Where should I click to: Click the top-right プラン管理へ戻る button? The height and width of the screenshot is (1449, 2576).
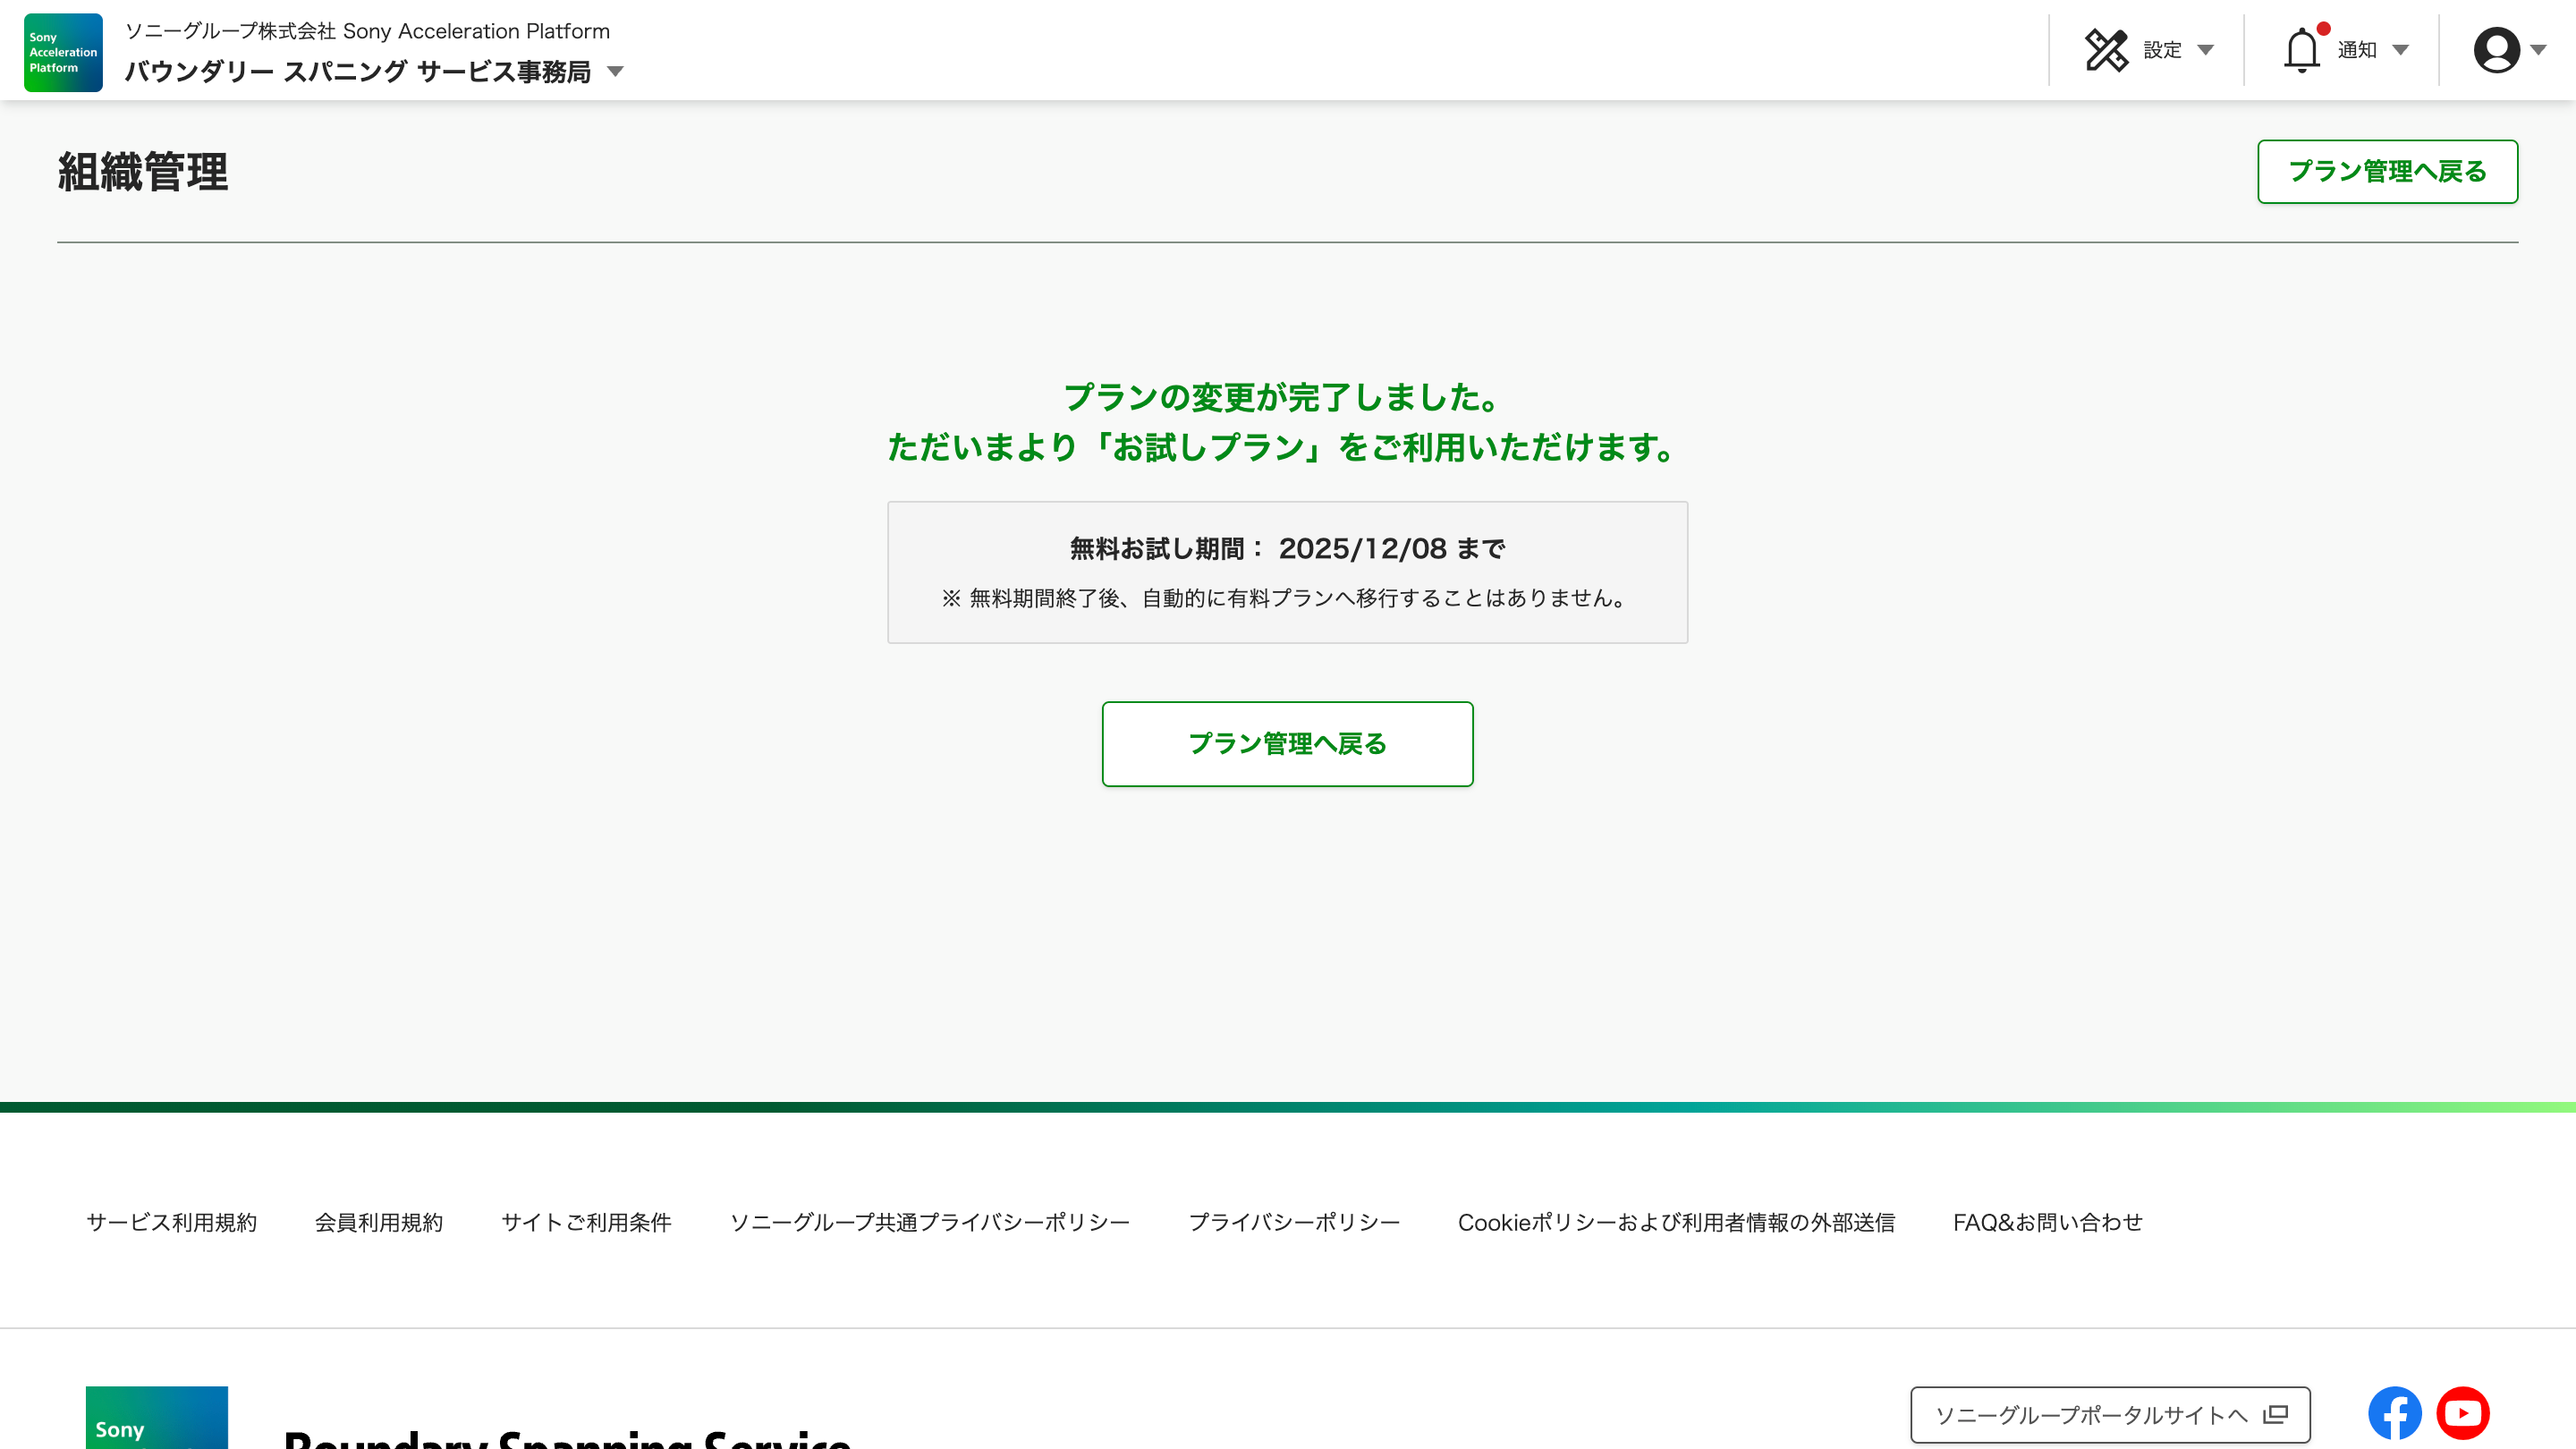2387,171
